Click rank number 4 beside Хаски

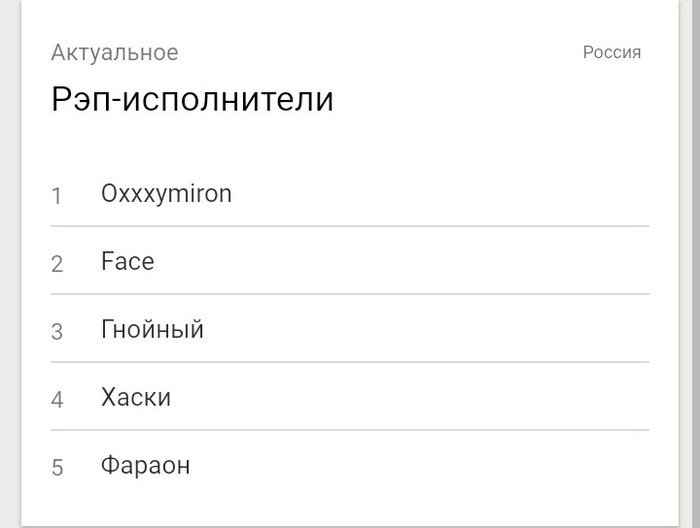57,400
